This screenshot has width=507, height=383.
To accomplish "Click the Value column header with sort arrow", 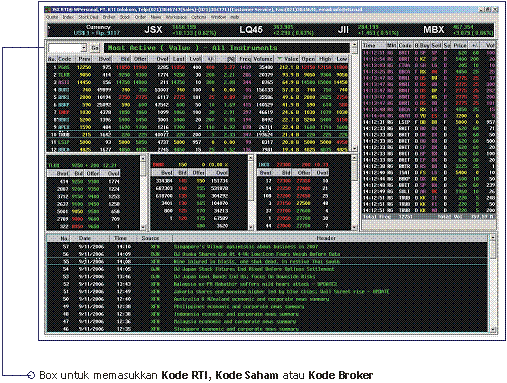I will (x=287, y=59).
